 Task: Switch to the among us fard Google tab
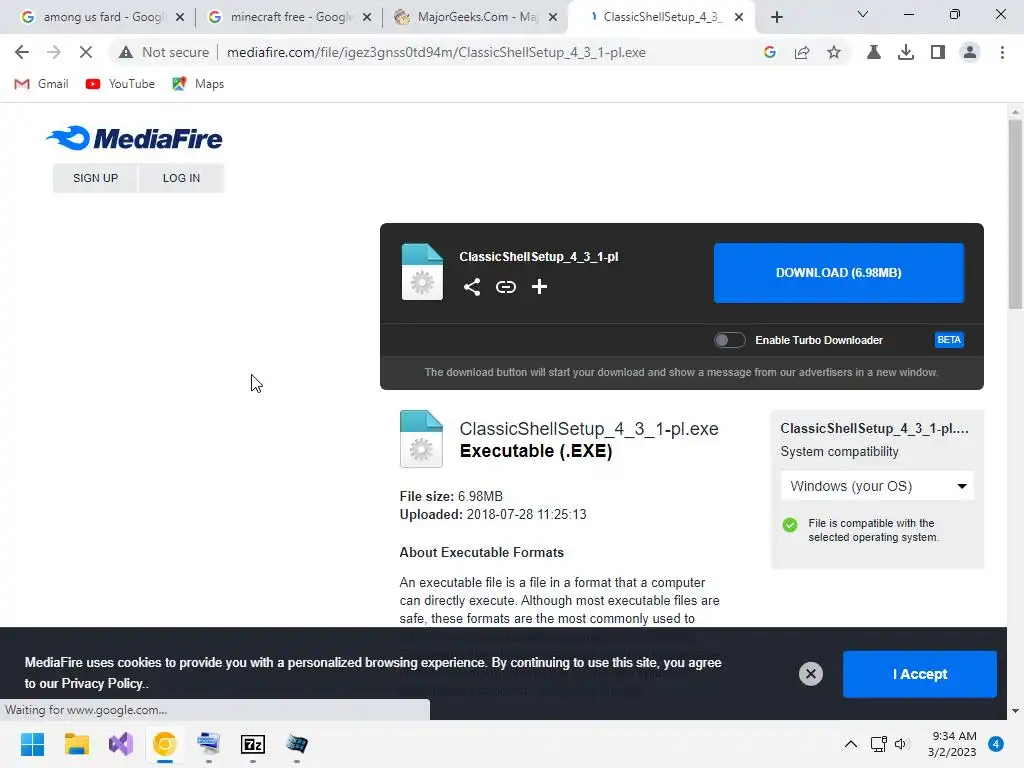click(101, 17)
